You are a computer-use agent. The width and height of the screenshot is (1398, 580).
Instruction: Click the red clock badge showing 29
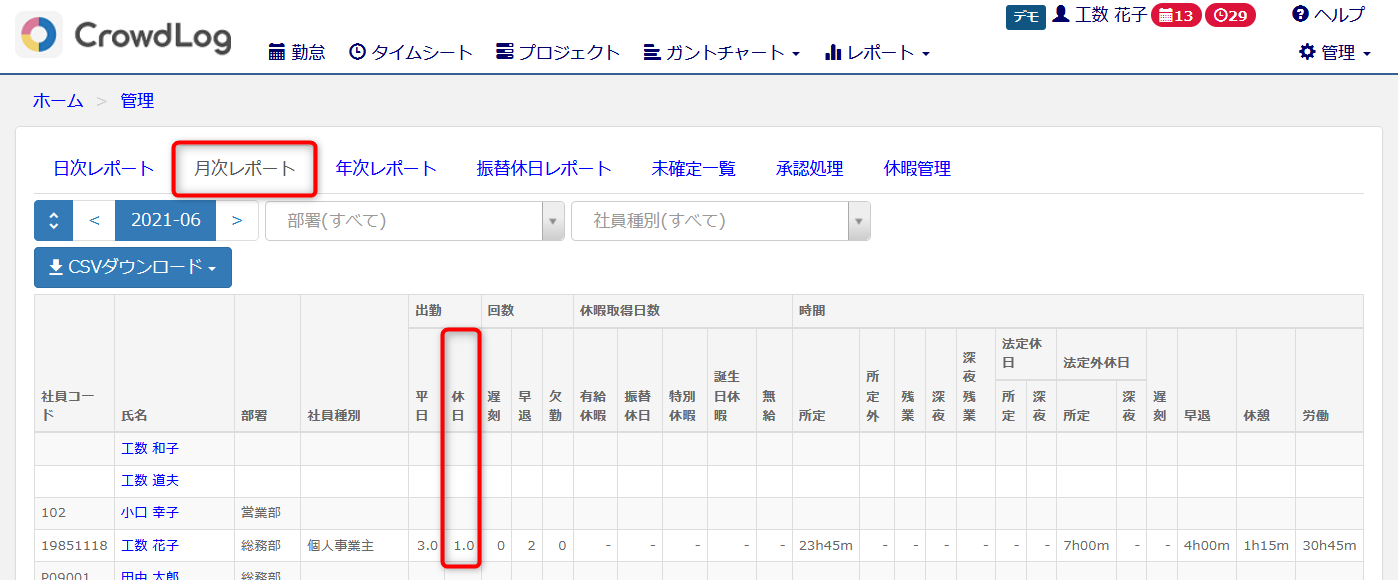tap(1230, 15)
